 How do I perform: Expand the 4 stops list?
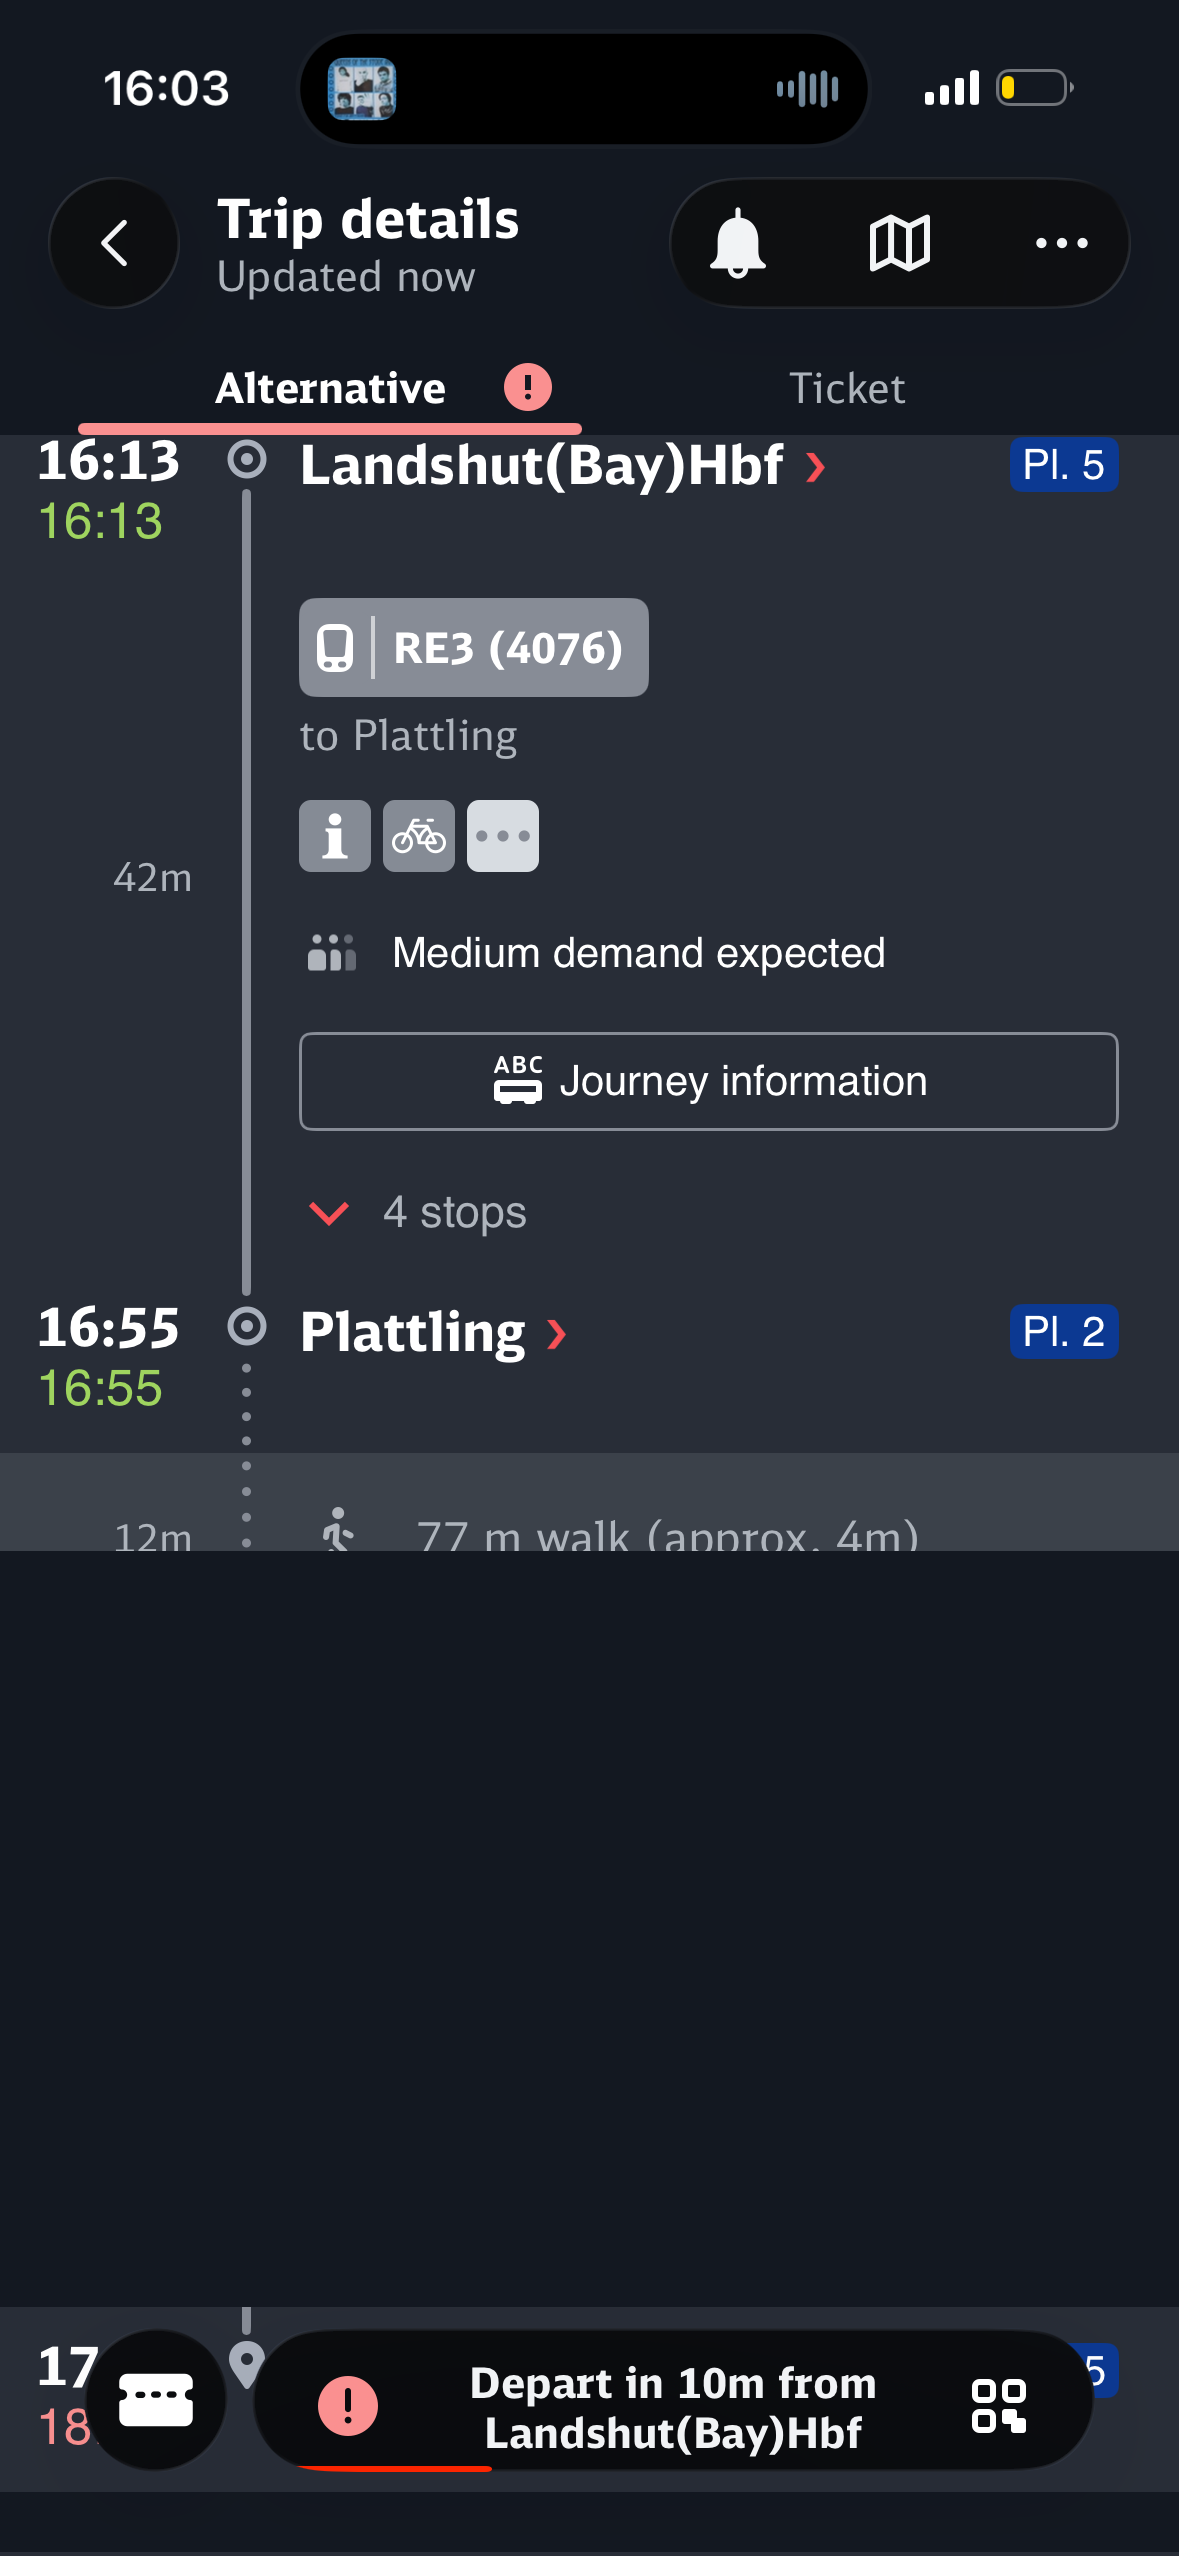click(x=418, y=1212)
